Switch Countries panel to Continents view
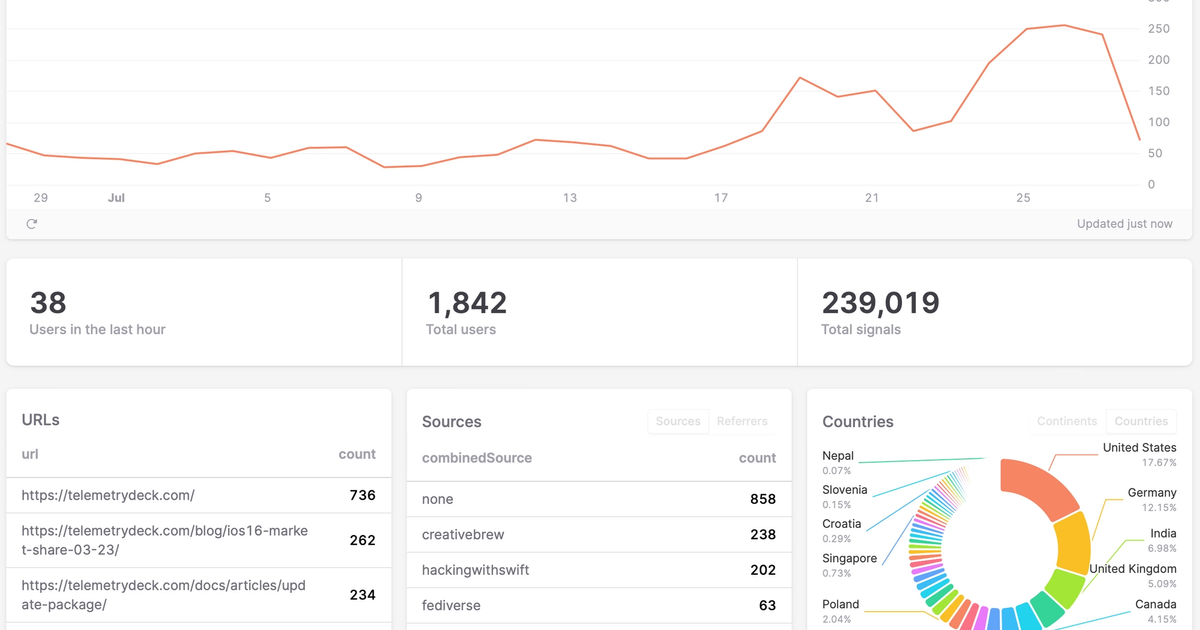Viewport: 1200px width, 630px height. [x=1066, y=421]
